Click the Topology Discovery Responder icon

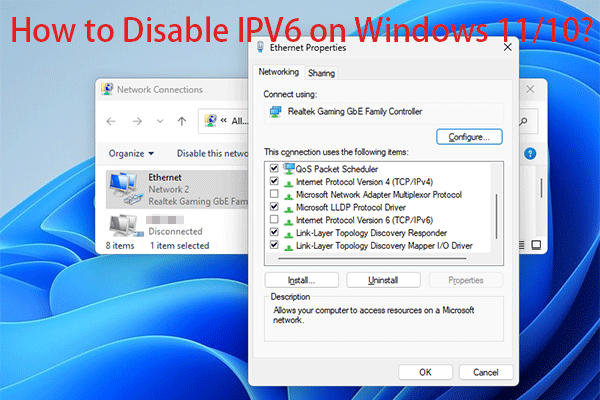point(289,234)
